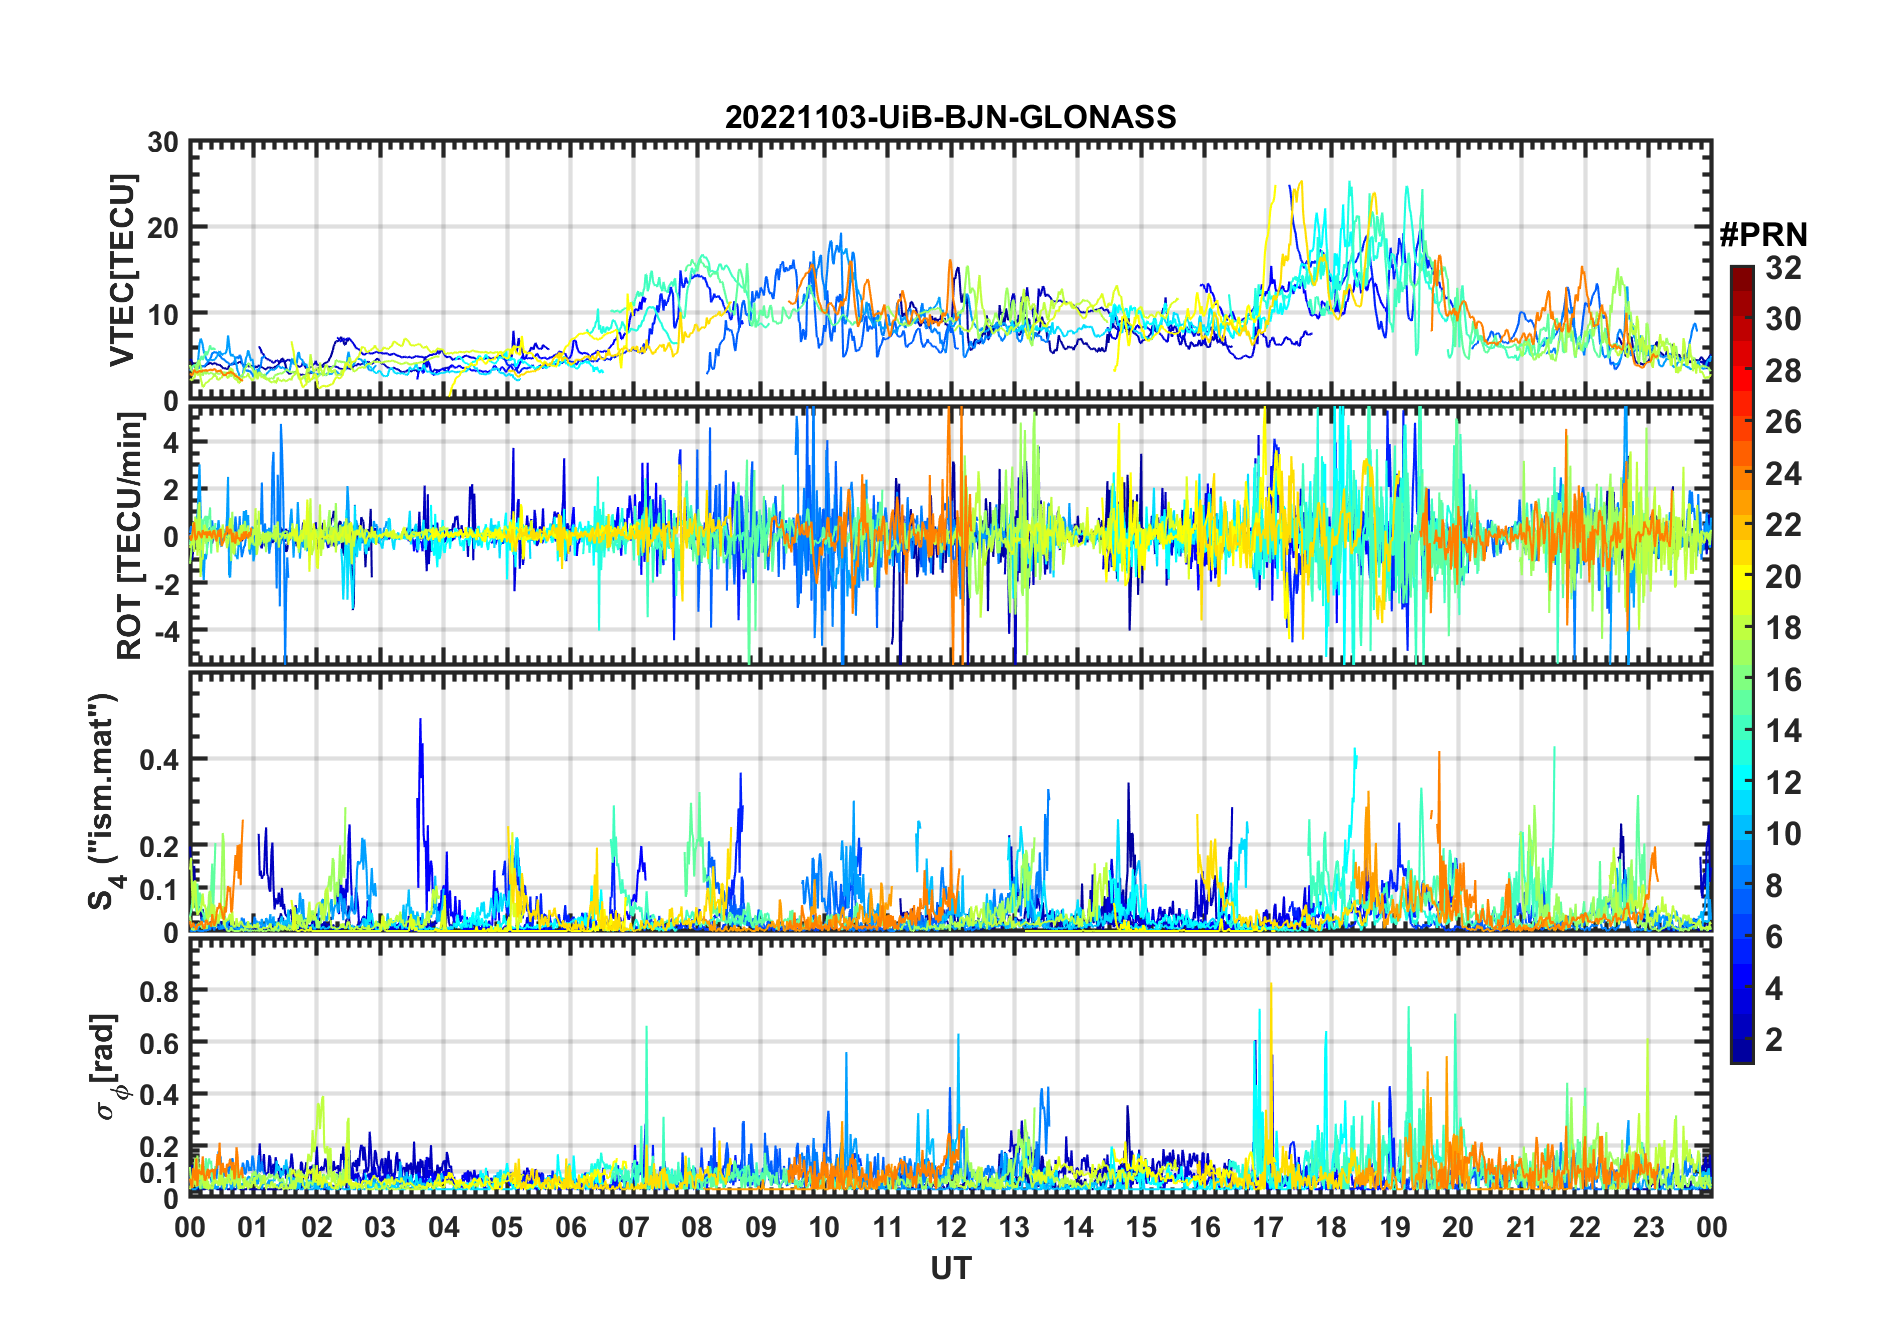Click the plot title 20221103-UiB-BJN-GLONASS
Image resolution: width=1902 pixels, height=1330 pixels.
[x=950, y=117]
